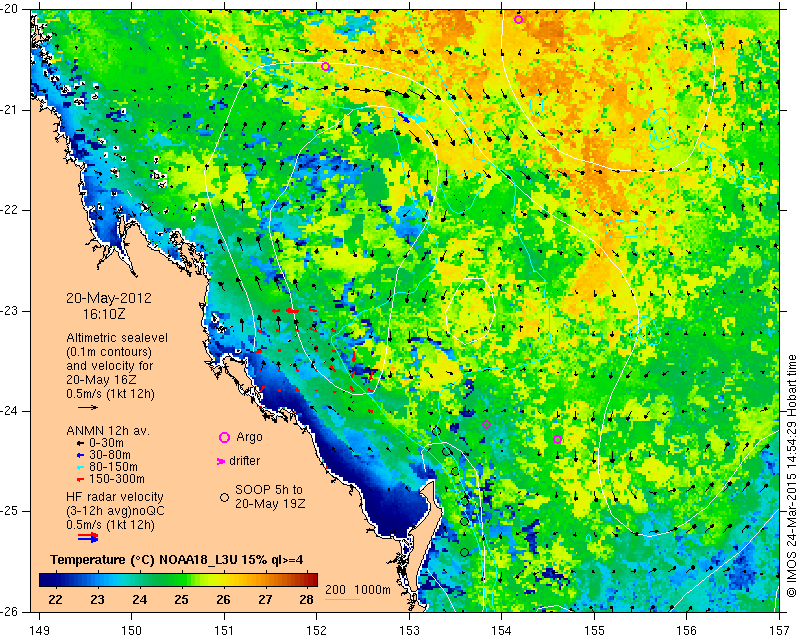
Task: Select the Argo float marker near 20.6S 152.1E
Action: [x=326, y=67]
